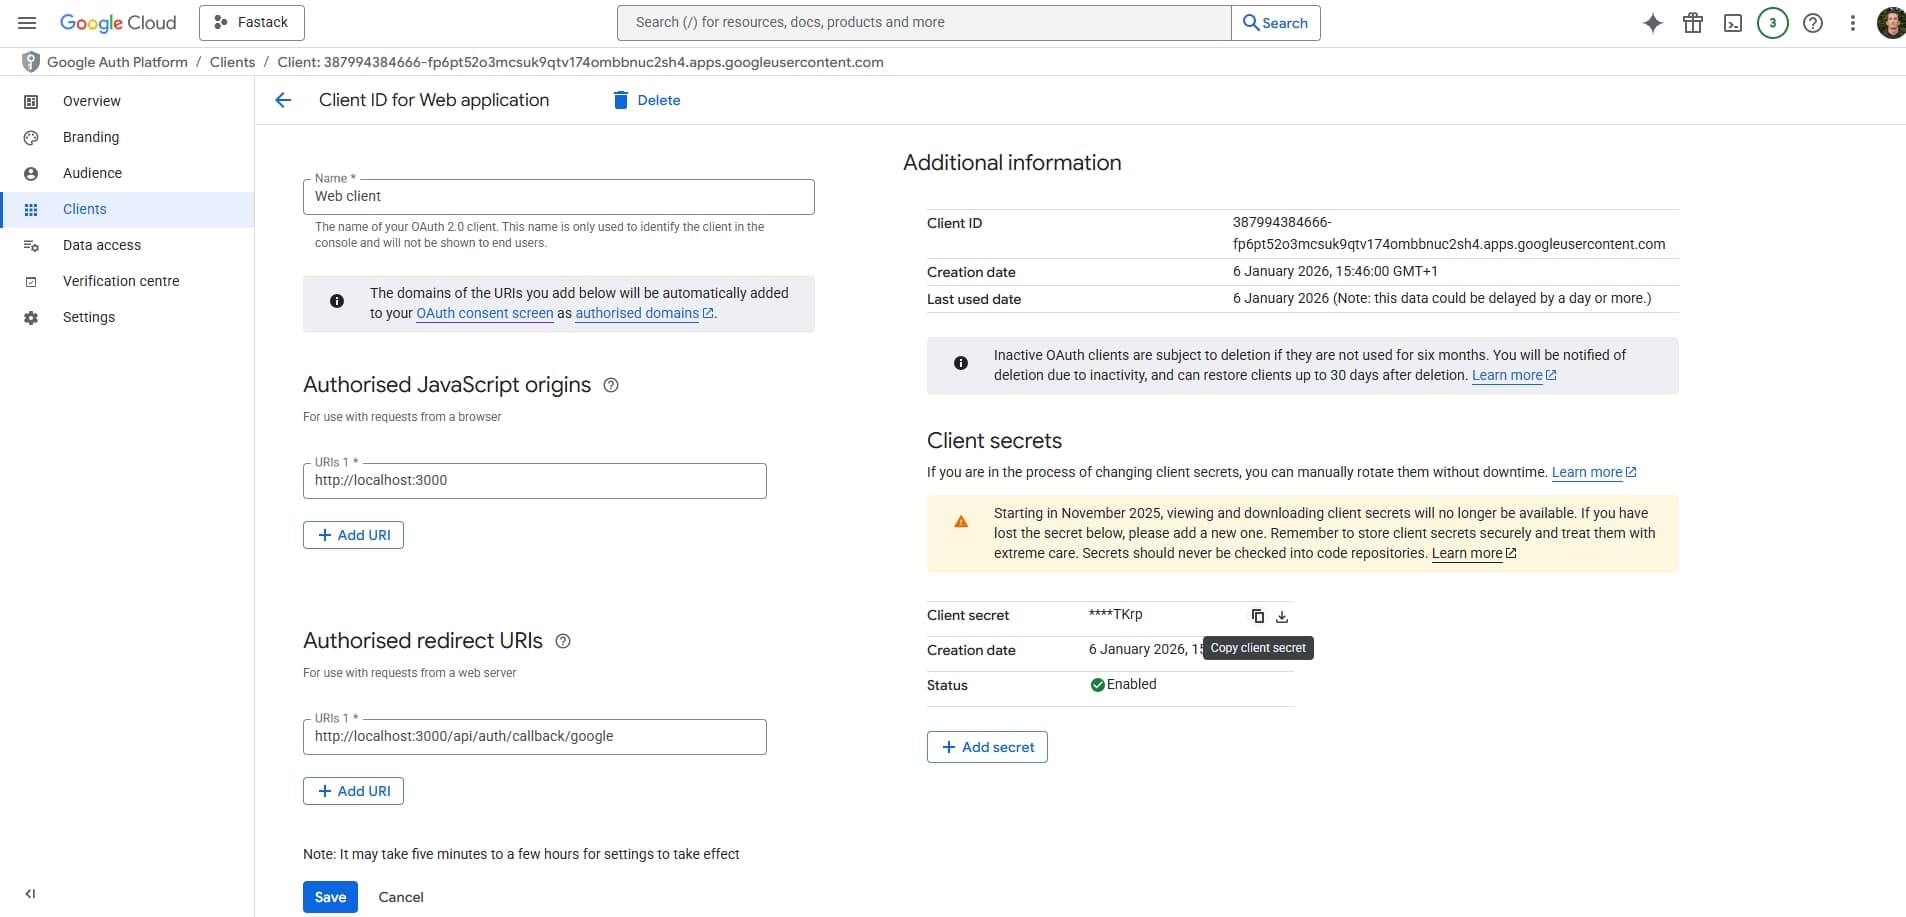Image resolution: width=1906 pixels, height=917 pixels.
Task: Open Branding in the sidebar
Action: [x=127, y=137]
